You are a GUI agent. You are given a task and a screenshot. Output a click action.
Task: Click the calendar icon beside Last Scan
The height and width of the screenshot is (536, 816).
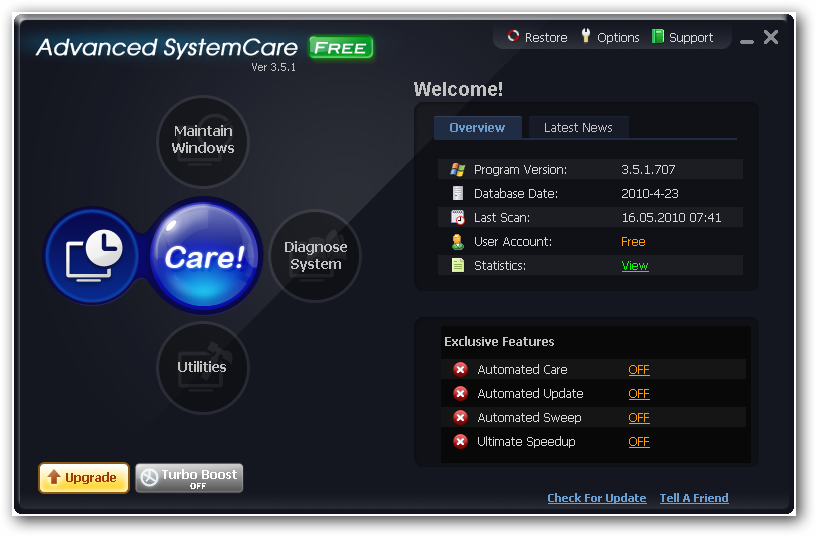tap(457, 217)
